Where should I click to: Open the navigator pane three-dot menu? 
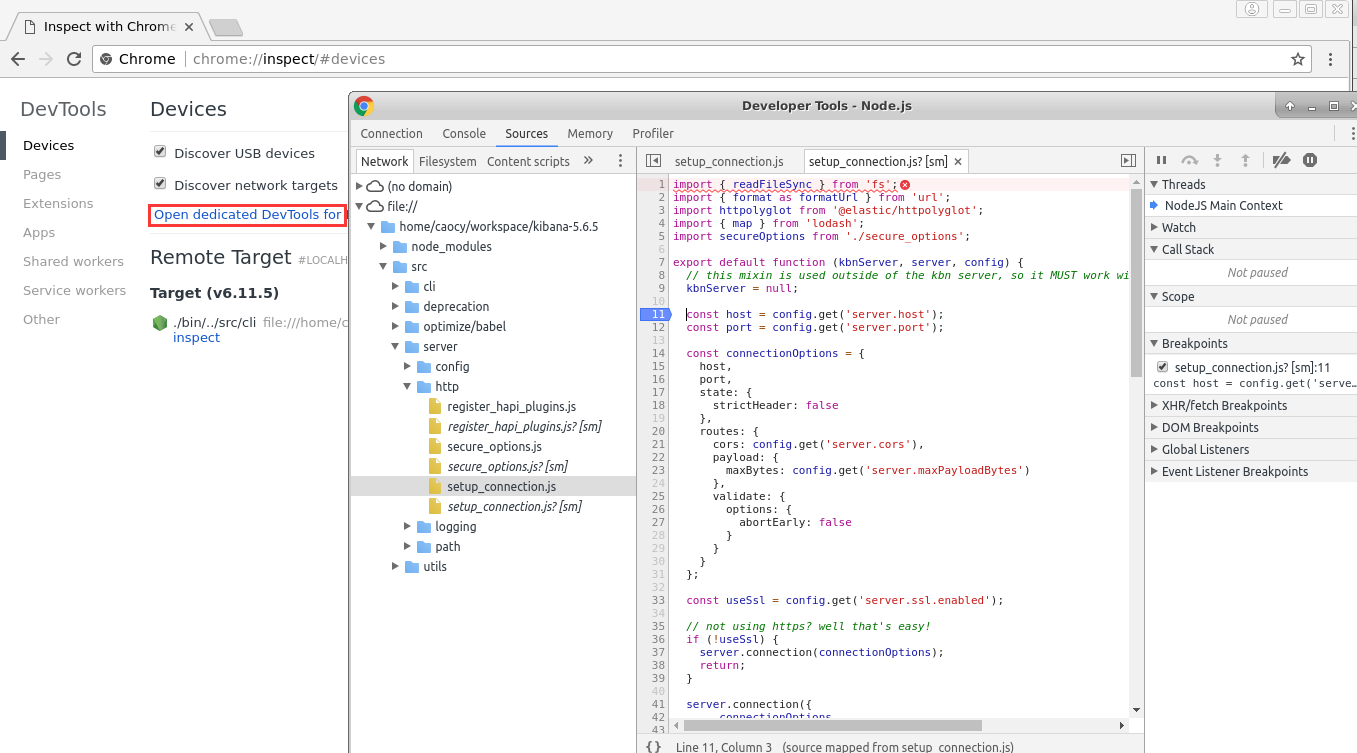[x=620, y=161]
